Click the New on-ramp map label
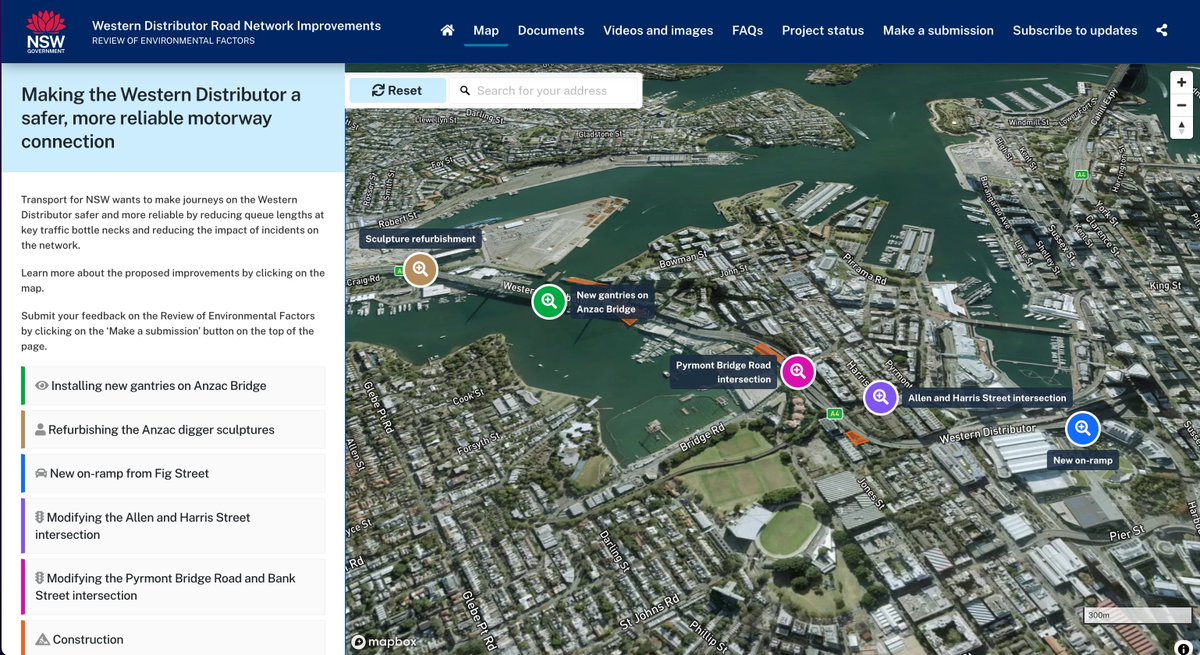Screen dimensions: 1200x655 tap(1083, 461)
